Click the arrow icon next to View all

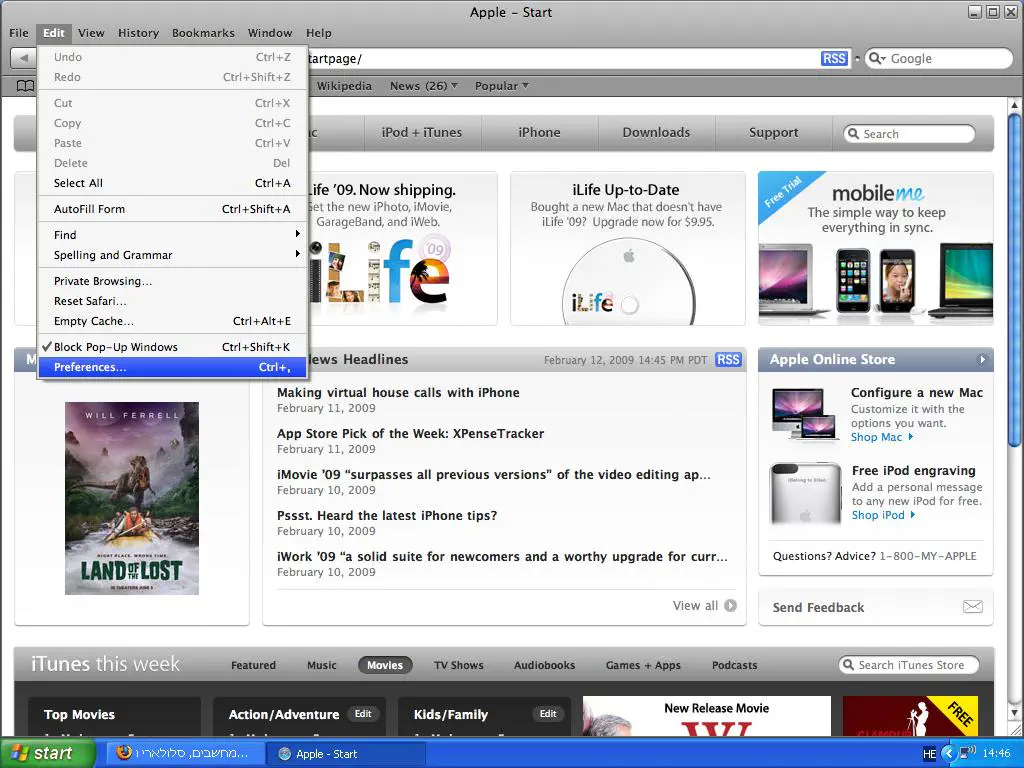(731, 606)
